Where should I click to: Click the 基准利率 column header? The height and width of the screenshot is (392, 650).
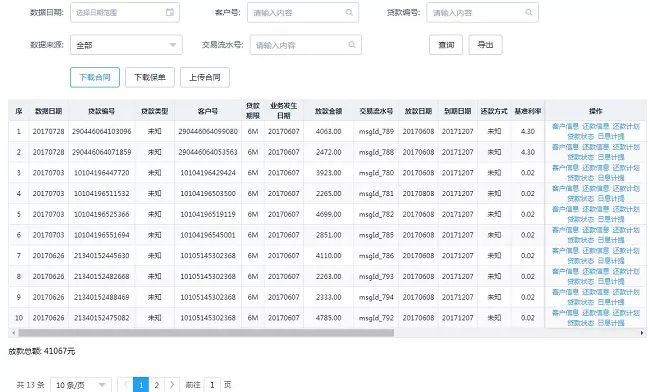coord(528,111)
